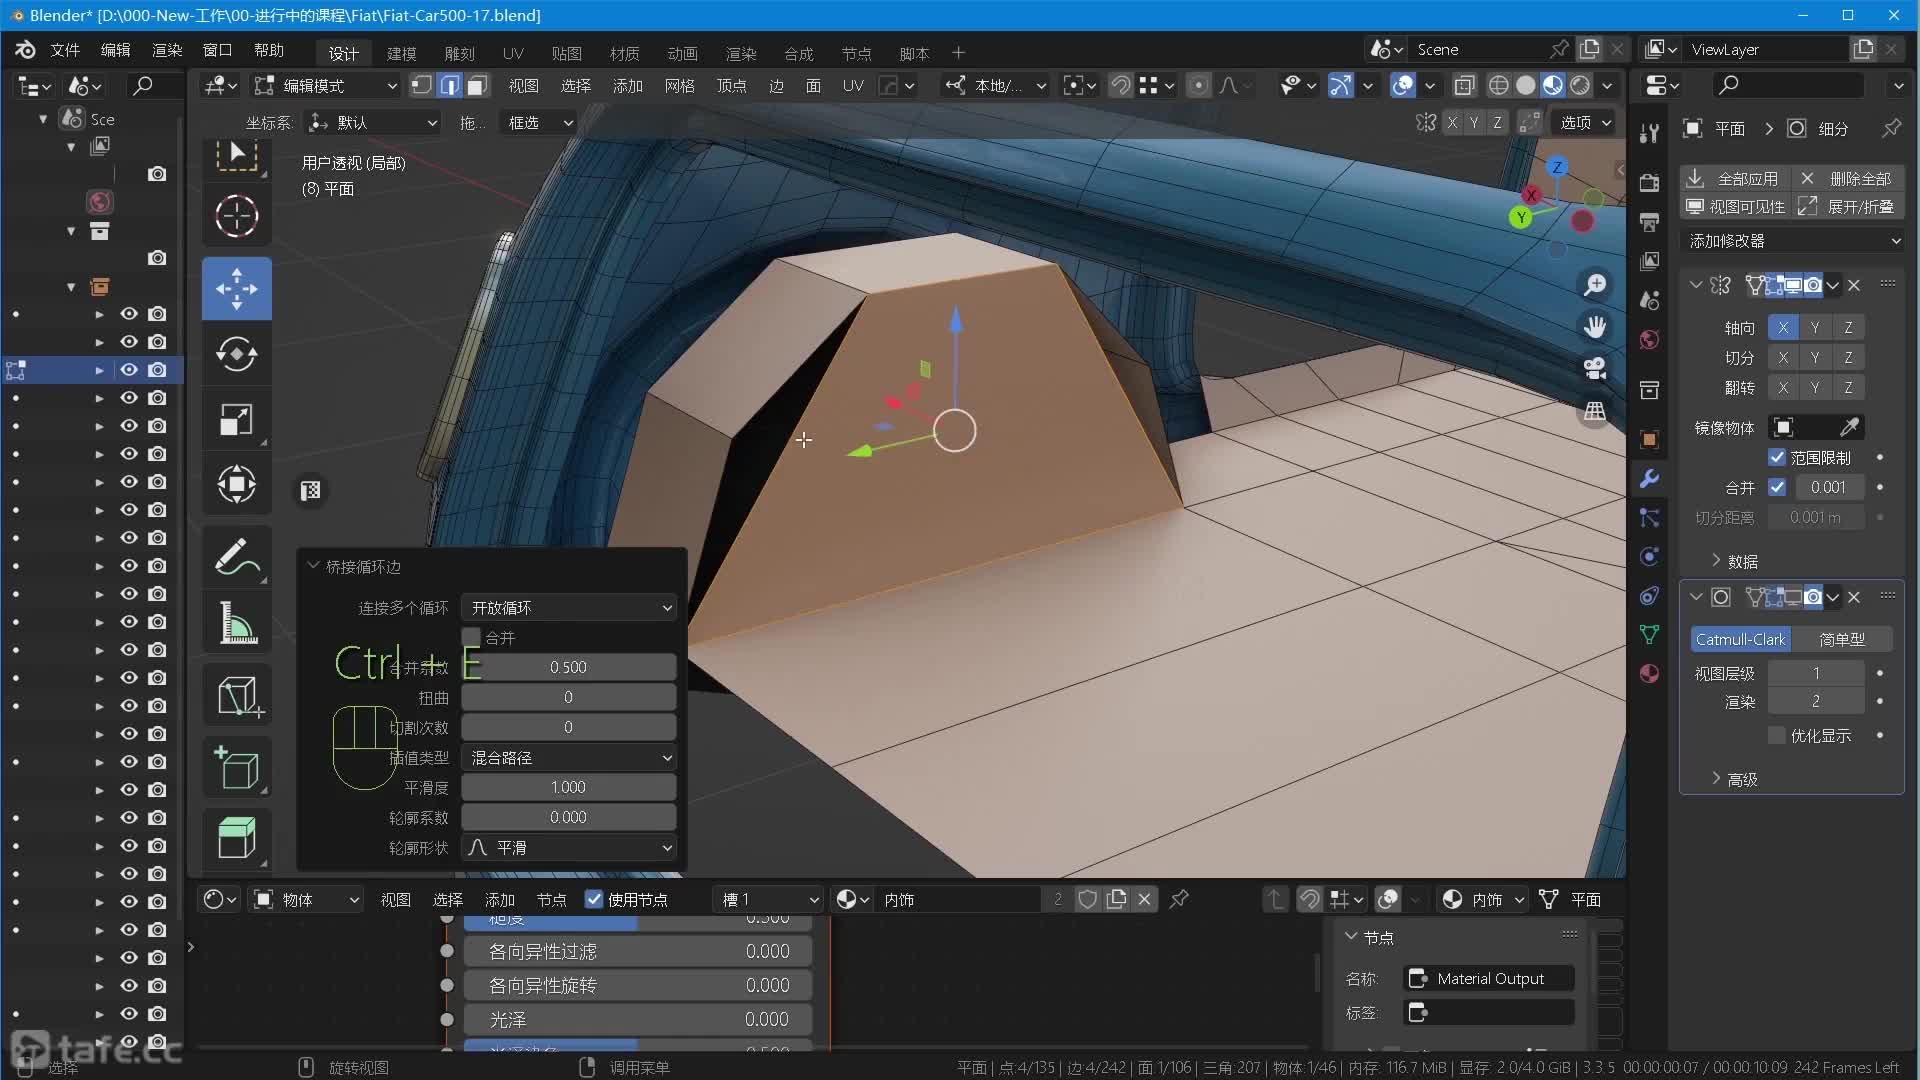Toggle mirror 切分 Y button

(1815, 358)
